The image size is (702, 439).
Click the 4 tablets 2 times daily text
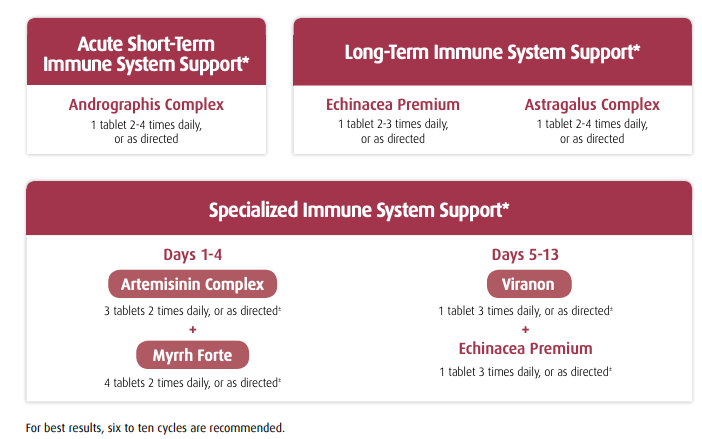tap(193, 383)
